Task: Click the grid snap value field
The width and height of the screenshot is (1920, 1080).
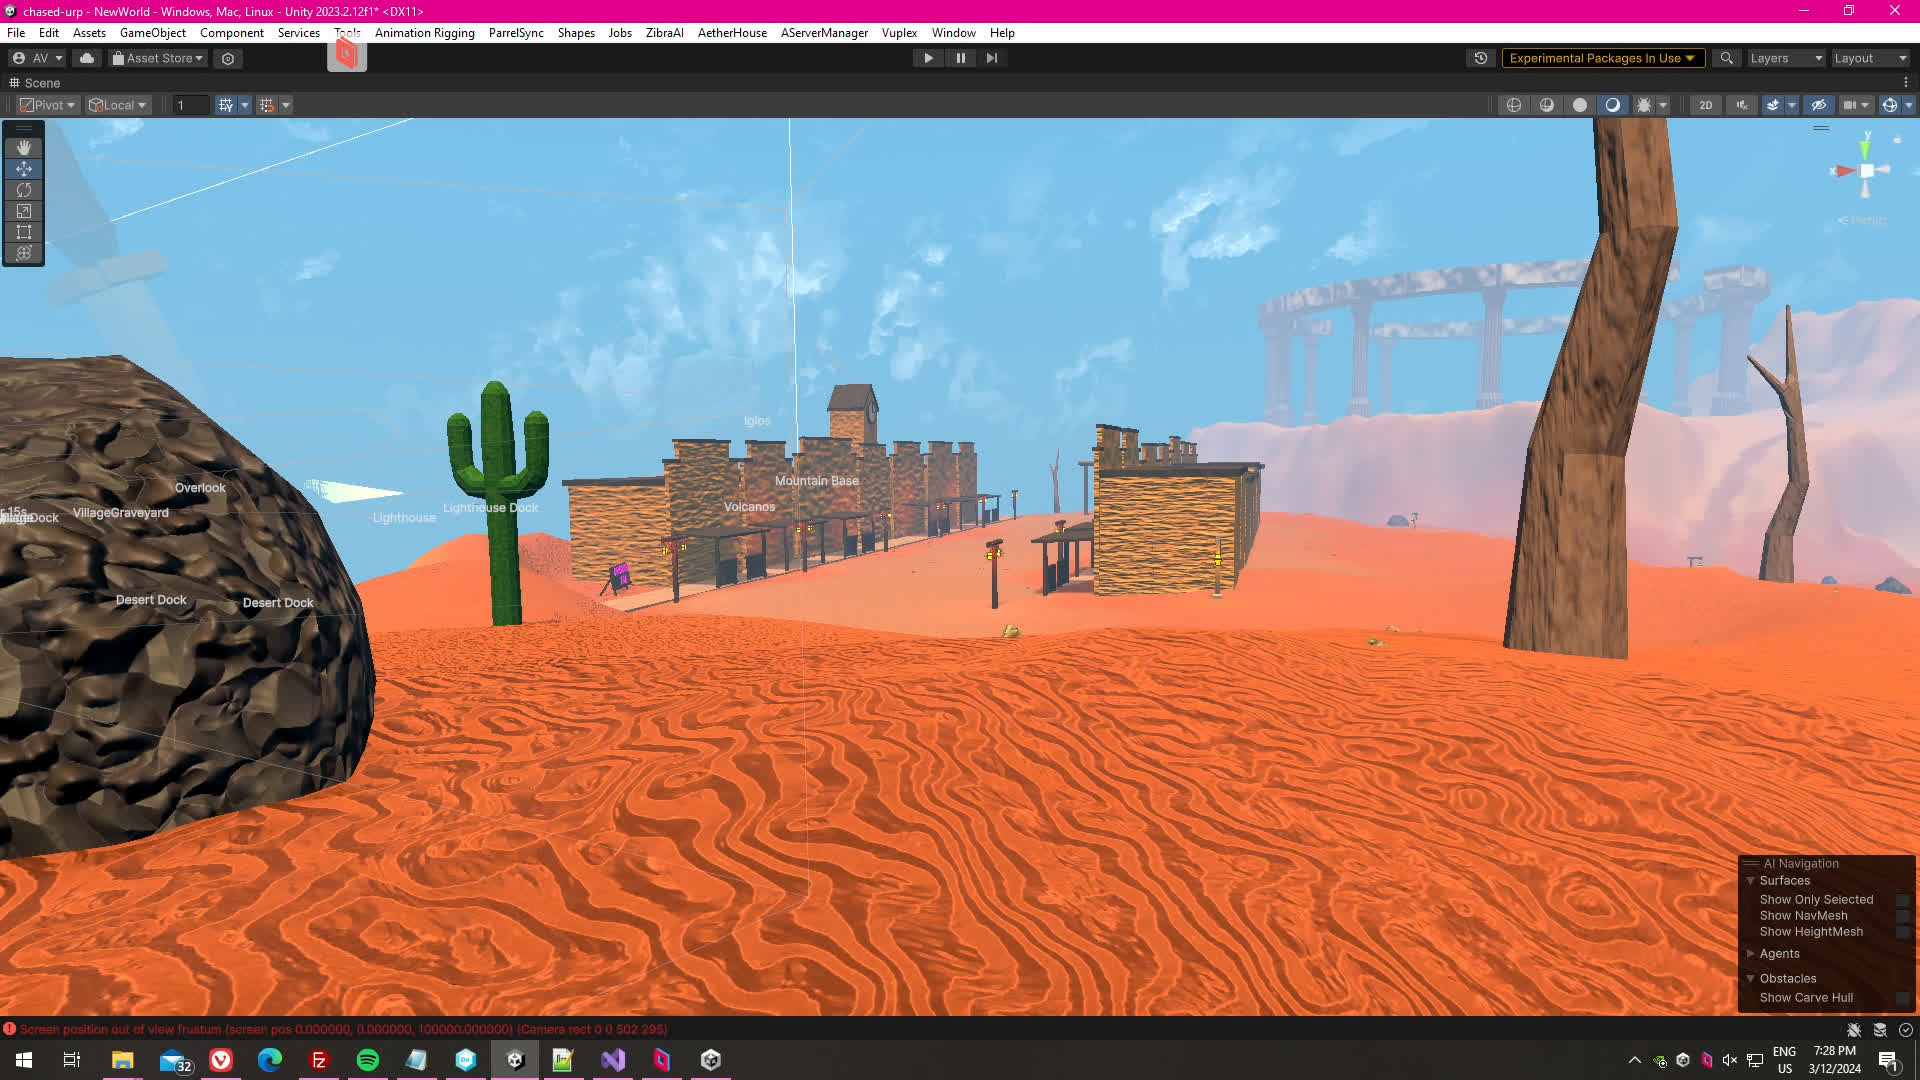Action: pos(190,105)
